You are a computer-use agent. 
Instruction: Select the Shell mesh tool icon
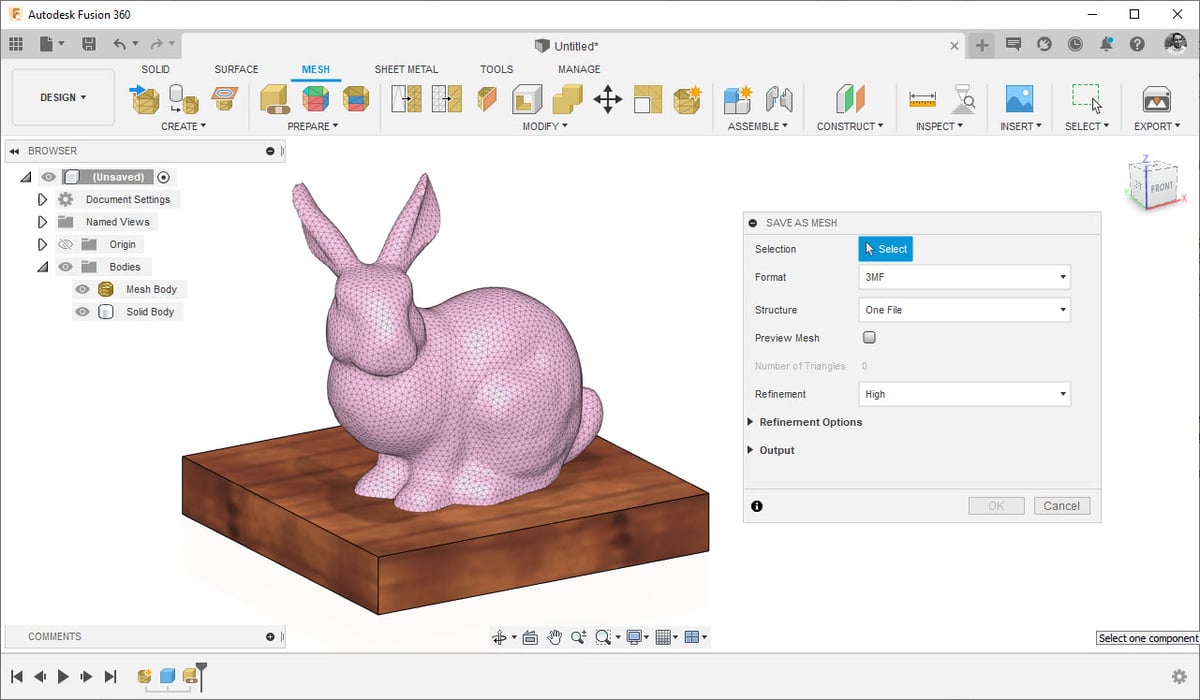tap(527, 99)
